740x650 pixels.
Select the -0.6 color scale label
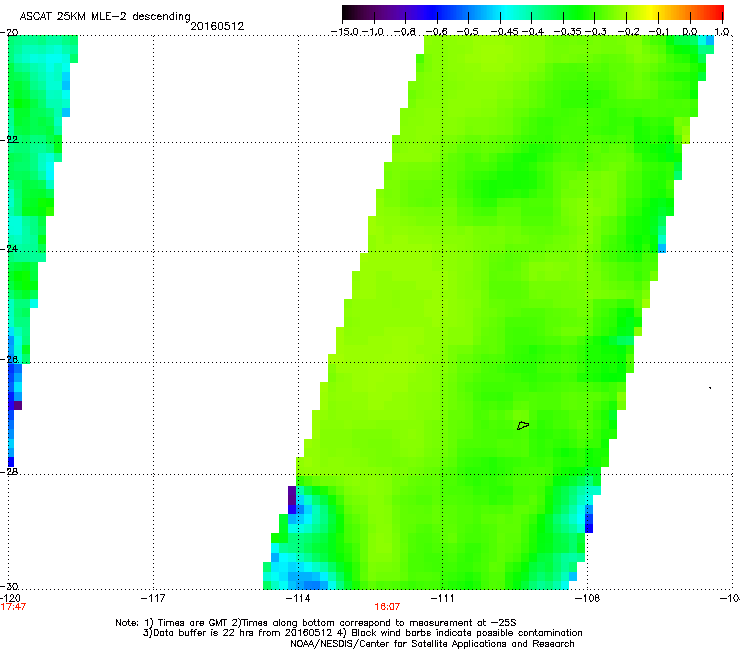click(437, 32)
